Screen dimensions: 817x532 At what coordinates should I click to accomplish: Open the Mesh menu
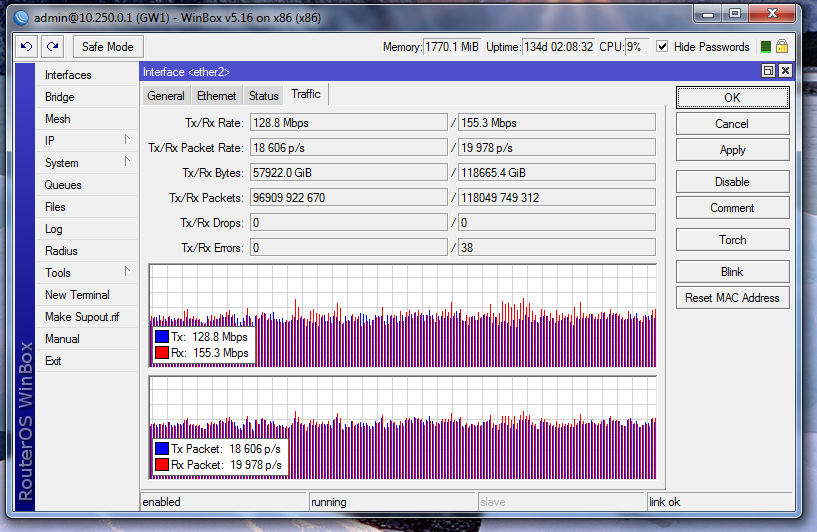click(86, 119)
